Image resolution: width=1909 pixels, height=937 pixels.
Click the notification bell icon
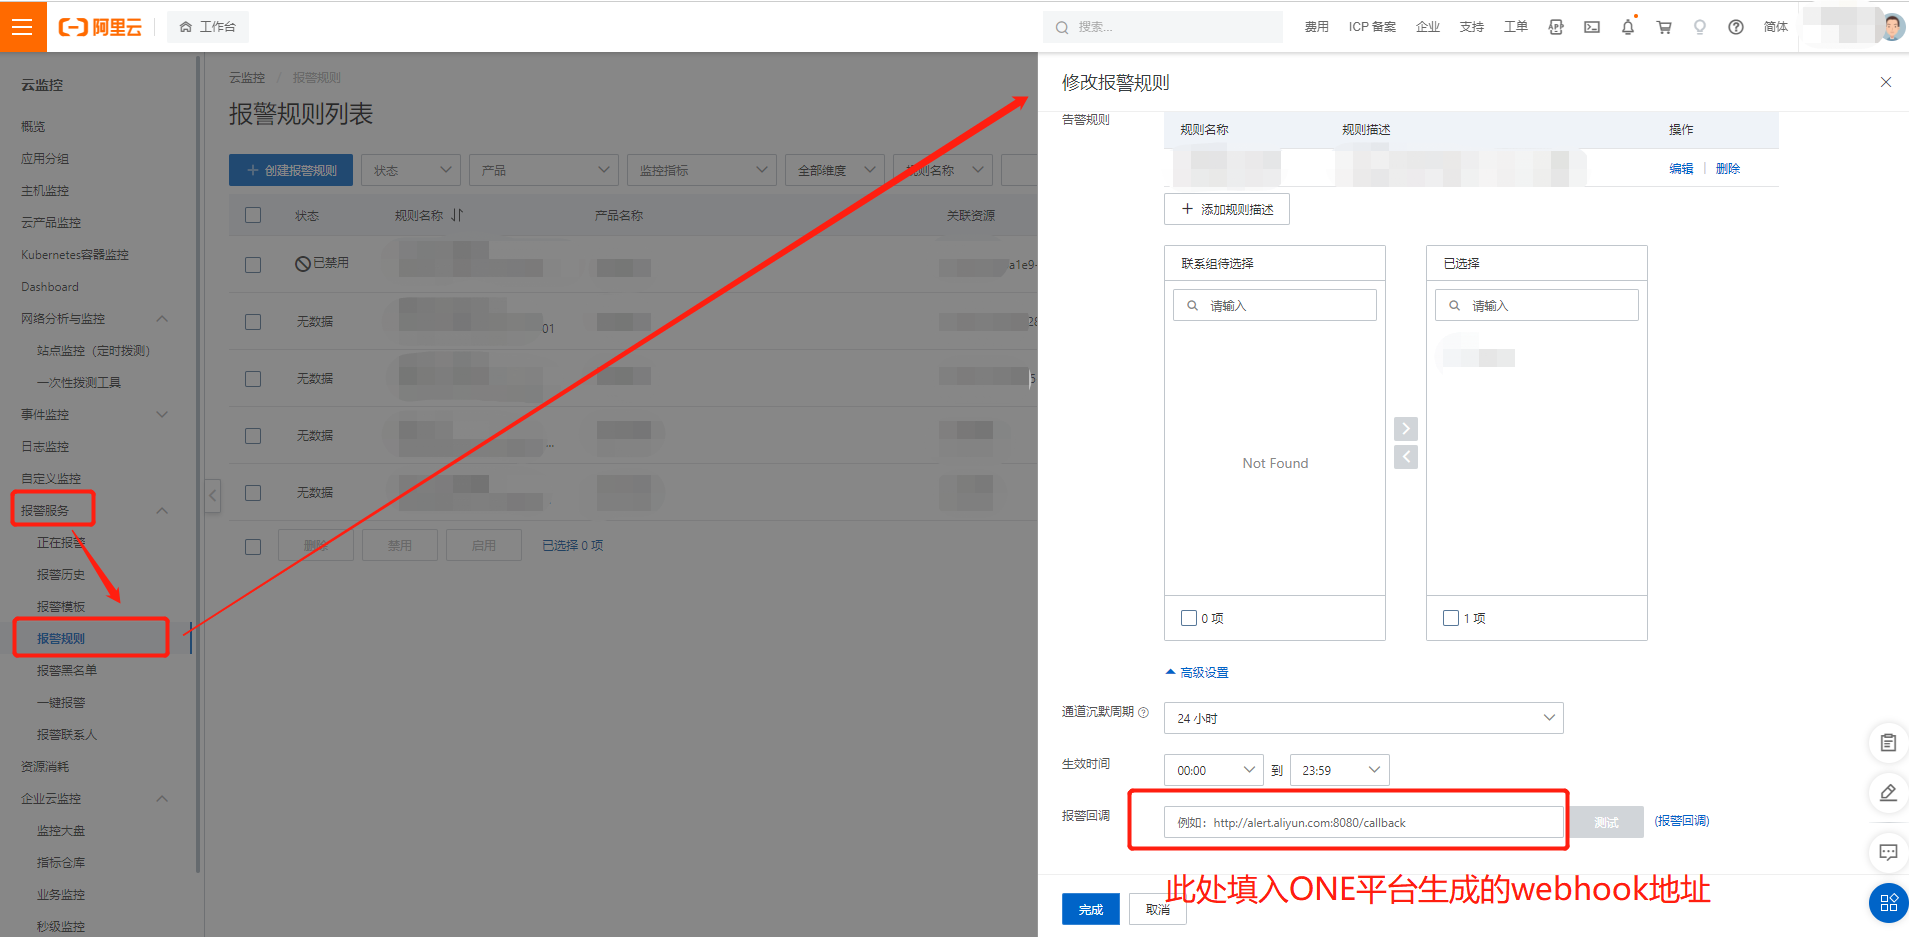(1627, 27)
